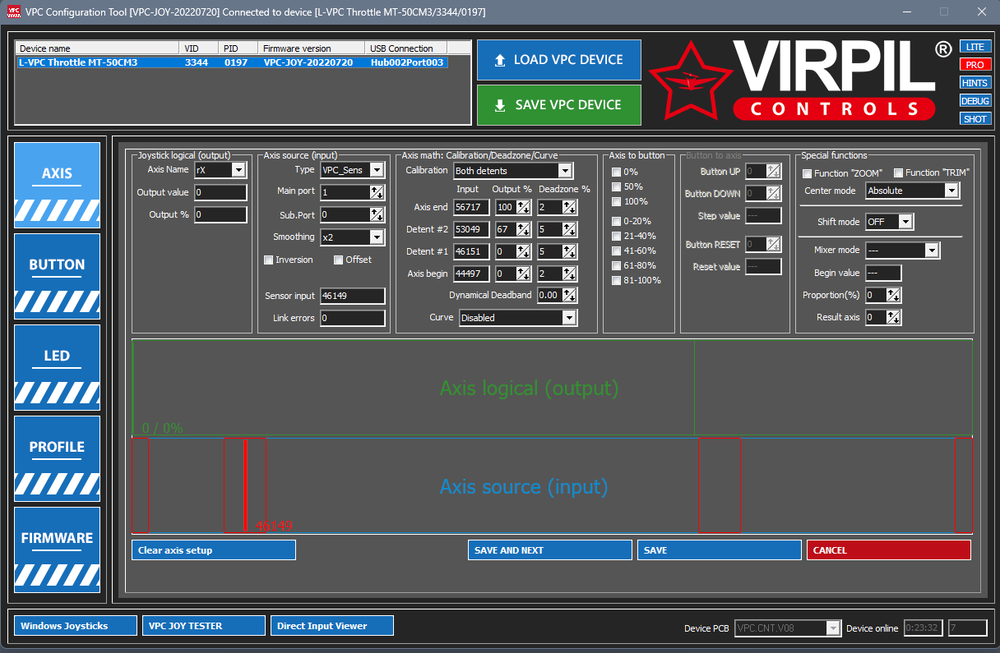This screenshot has height=653, width=1000.
Task: Click the Main port stepper icon
Action: click(x=377, y=192)
